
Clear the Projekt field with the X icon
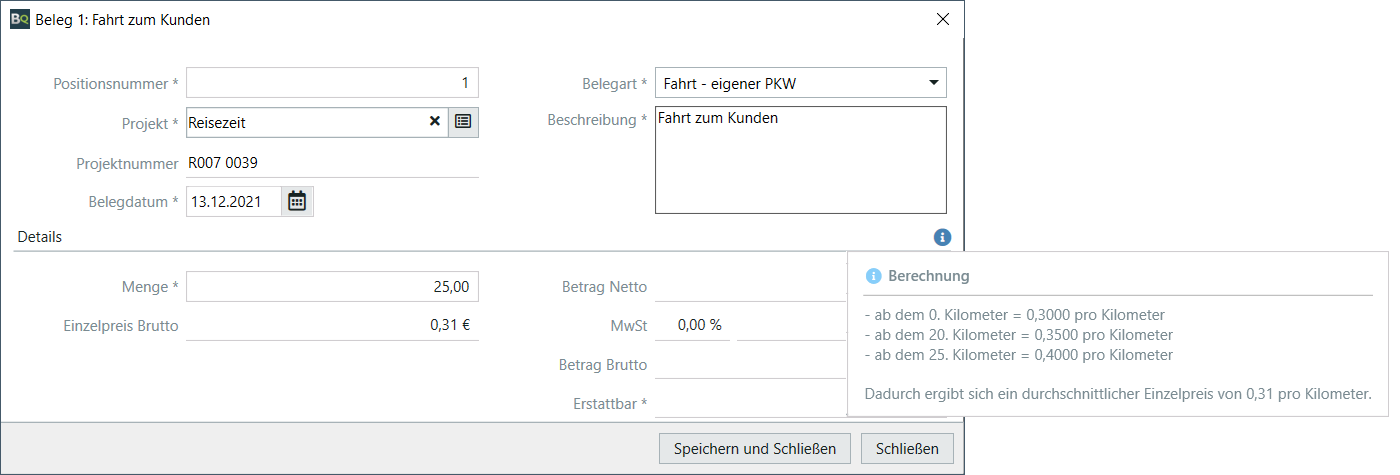pos(435,122)
